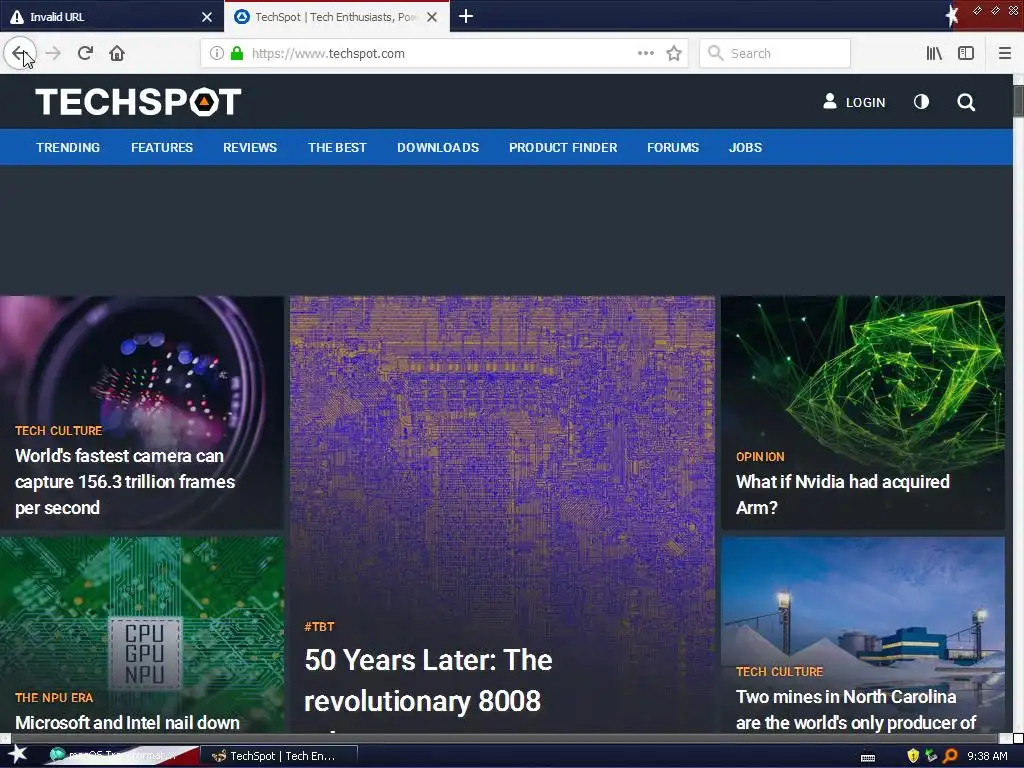Click the macOS Transformation taskbar button

click(121, 756)
